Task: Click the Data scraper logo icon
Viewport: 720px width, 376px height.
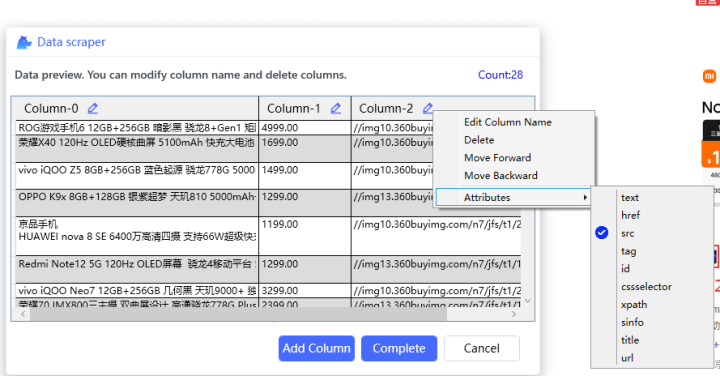Action: [x=24, y=42]
